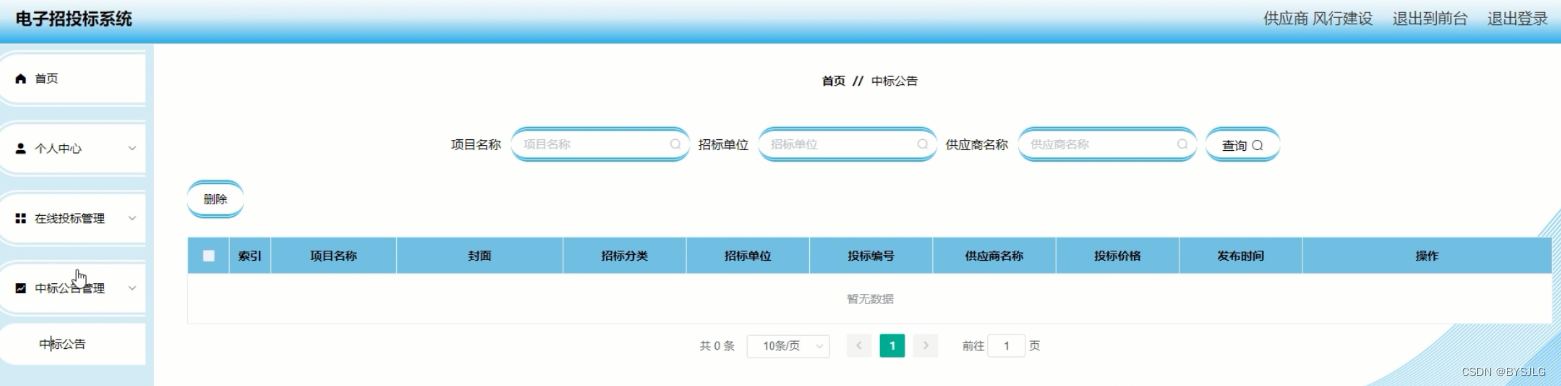The height and width of the screenshot is (386, 1561).
Task: Click the 前往 page number input box
Action: 1006,346
